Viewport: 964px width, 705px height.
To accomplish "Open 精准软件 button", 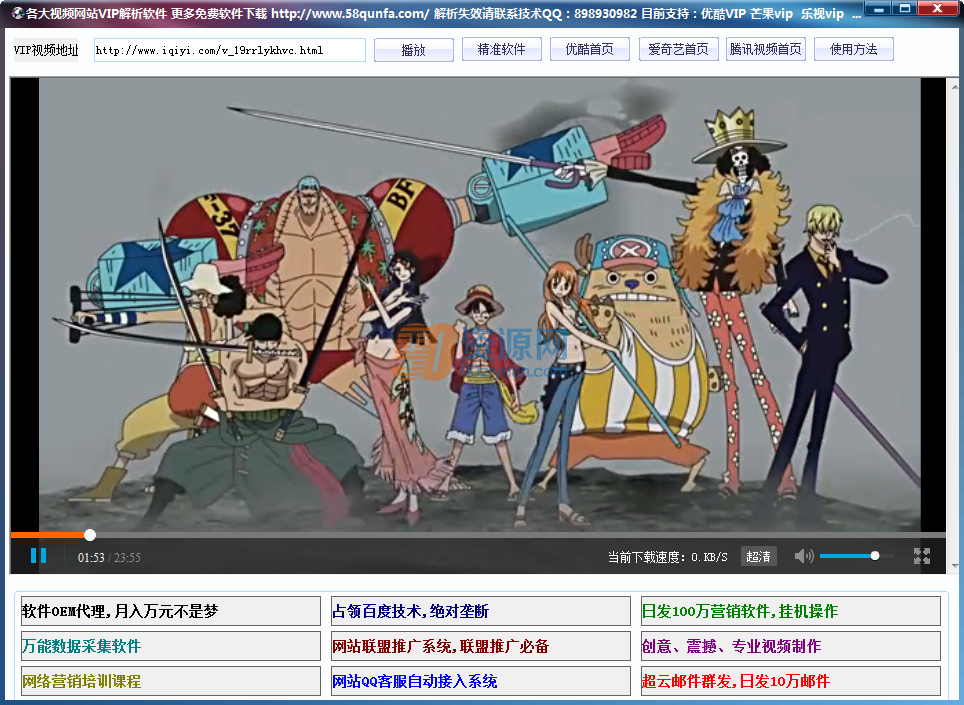I will click(x=502, y=50).
